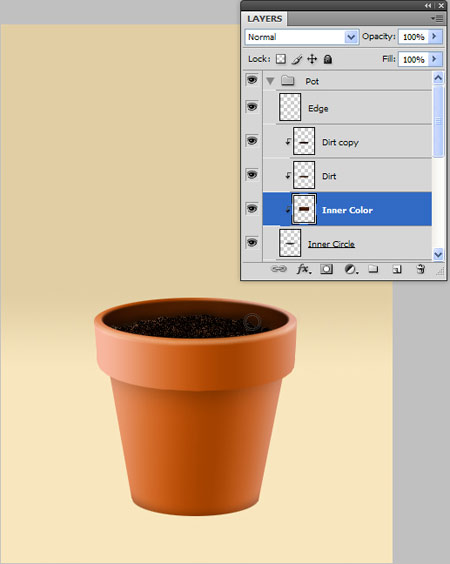
Task: Toggle lock position icon
Action: (312, 59)
